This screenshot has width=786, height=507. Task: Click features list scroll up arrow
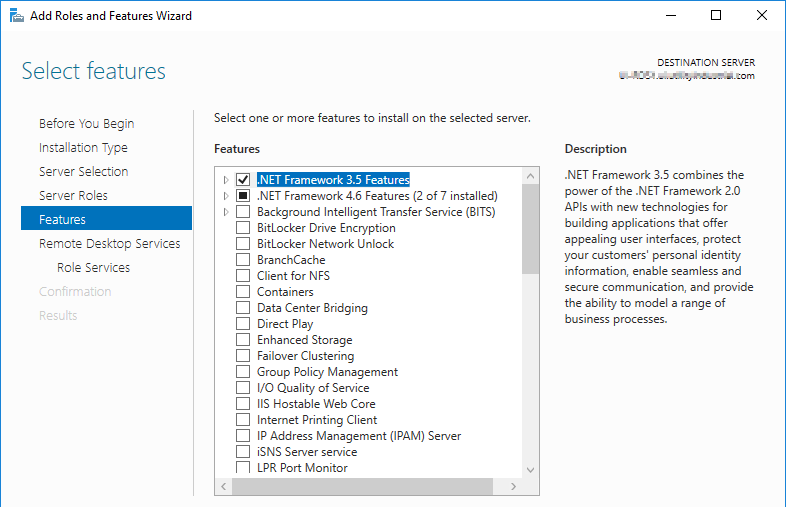pos(530,176)
